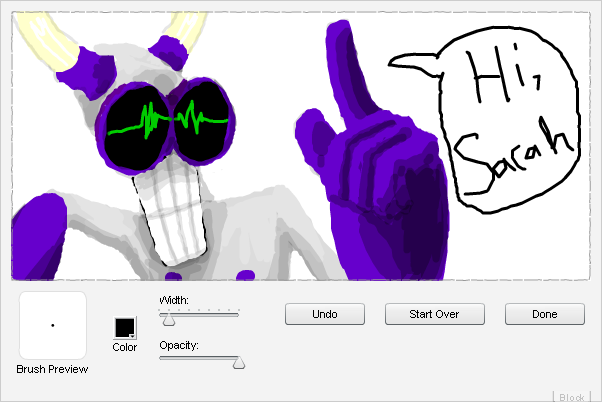Click the Width label text
Viewport: 602px width, 402px height.
click(174, 300)
